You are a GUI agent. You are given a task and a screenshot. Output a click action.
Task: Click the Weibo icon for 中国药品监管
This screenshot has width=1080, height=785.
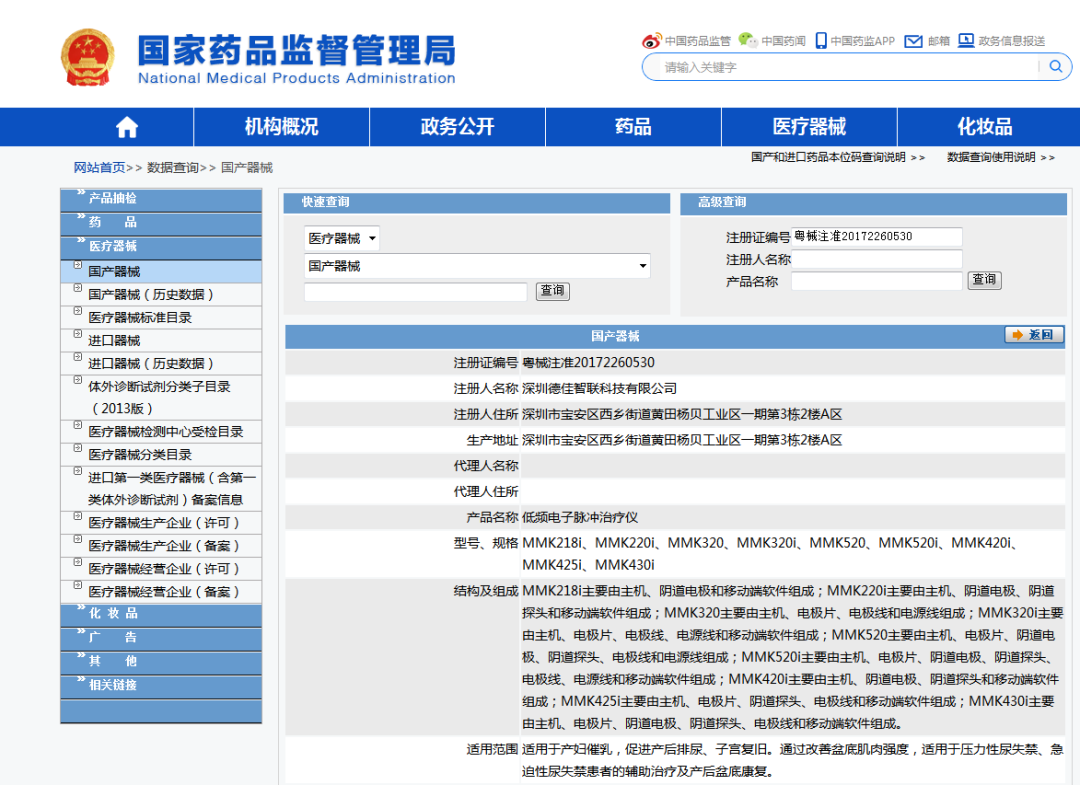point(652,41)
